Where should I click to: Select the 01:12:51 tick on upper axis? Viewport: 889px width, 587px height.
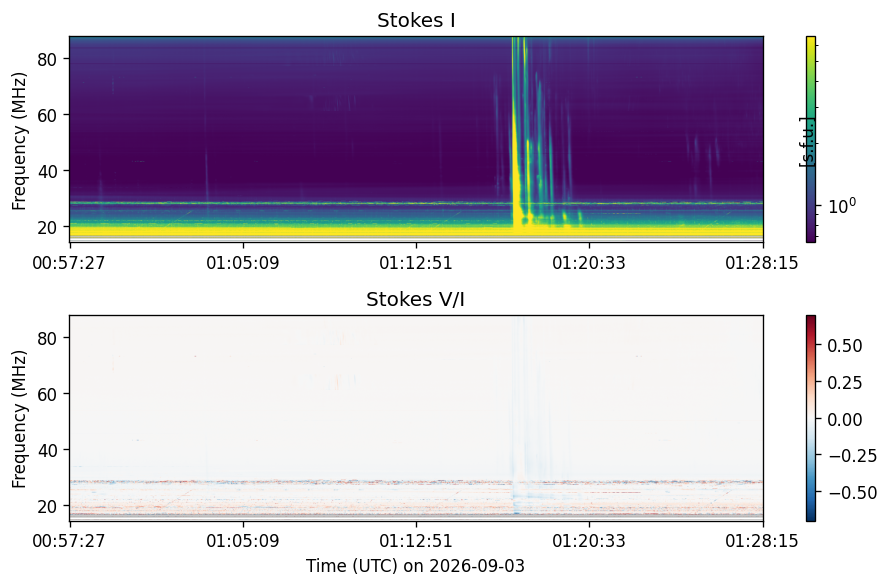[x=416, y=263]
